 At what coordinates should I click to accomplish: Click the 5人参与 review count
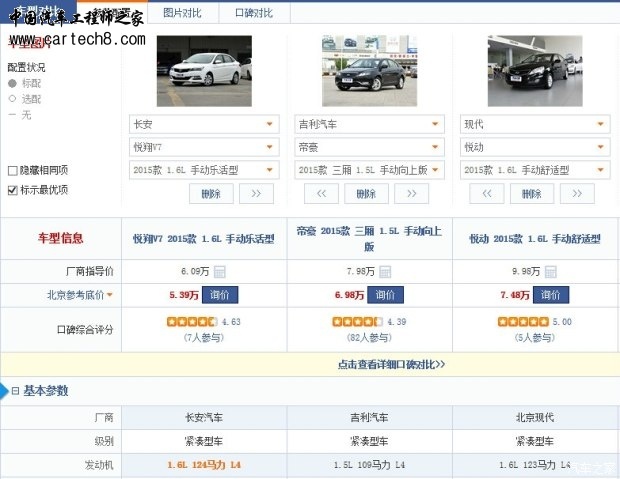tap(535, 338)
